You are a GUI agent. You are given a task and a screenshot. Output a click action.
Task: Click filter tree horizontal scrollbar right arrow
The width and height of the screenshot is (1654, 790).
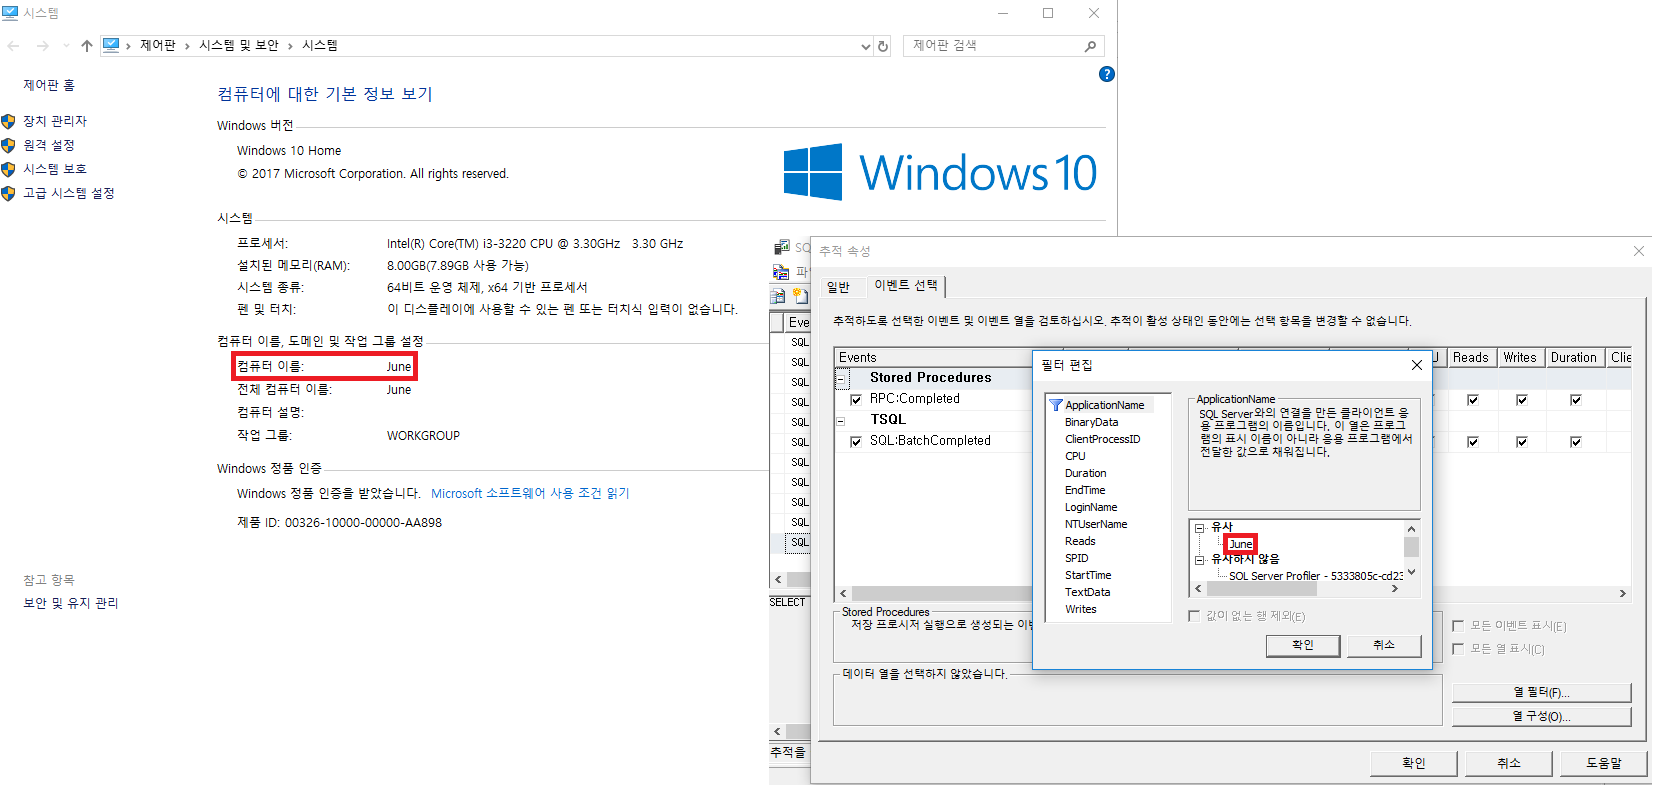(x=1395, y=589)
